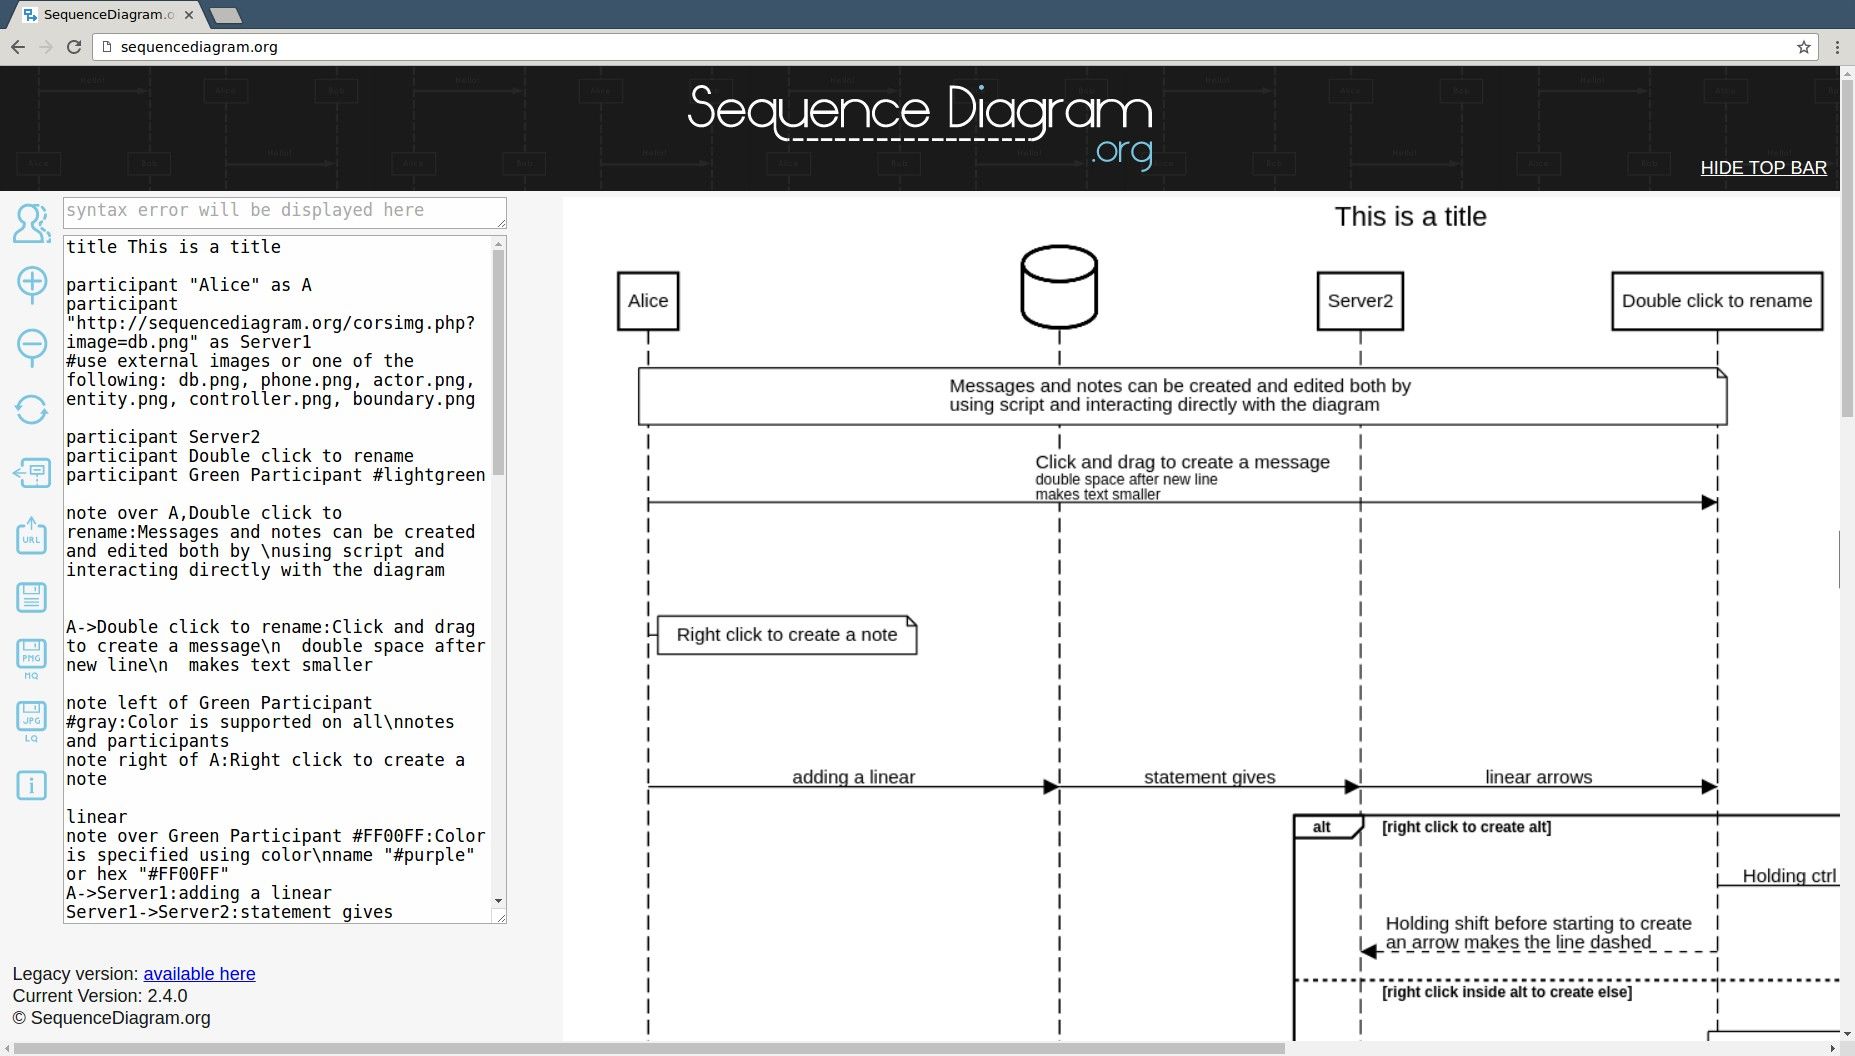Click the circular refresh arrows icon
1855x1056 pixels.
tap(32, 409)
